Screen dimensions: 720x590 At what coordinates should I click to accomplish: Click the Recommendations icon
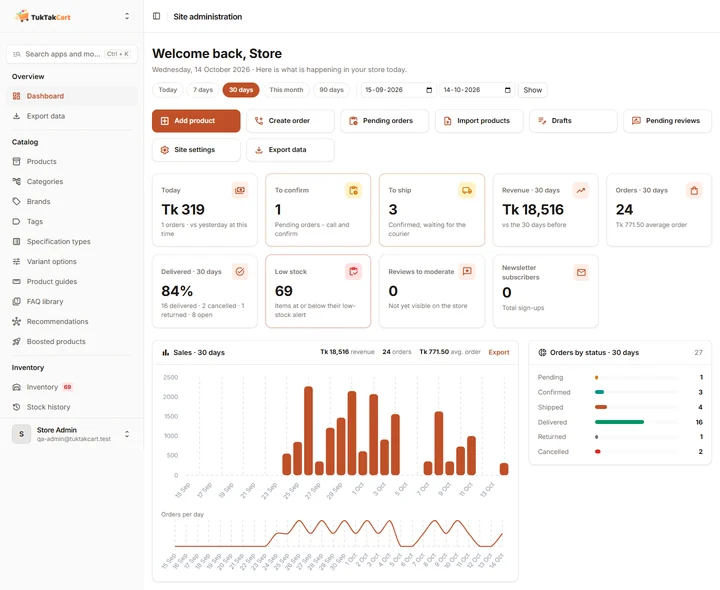coord(17,321)
